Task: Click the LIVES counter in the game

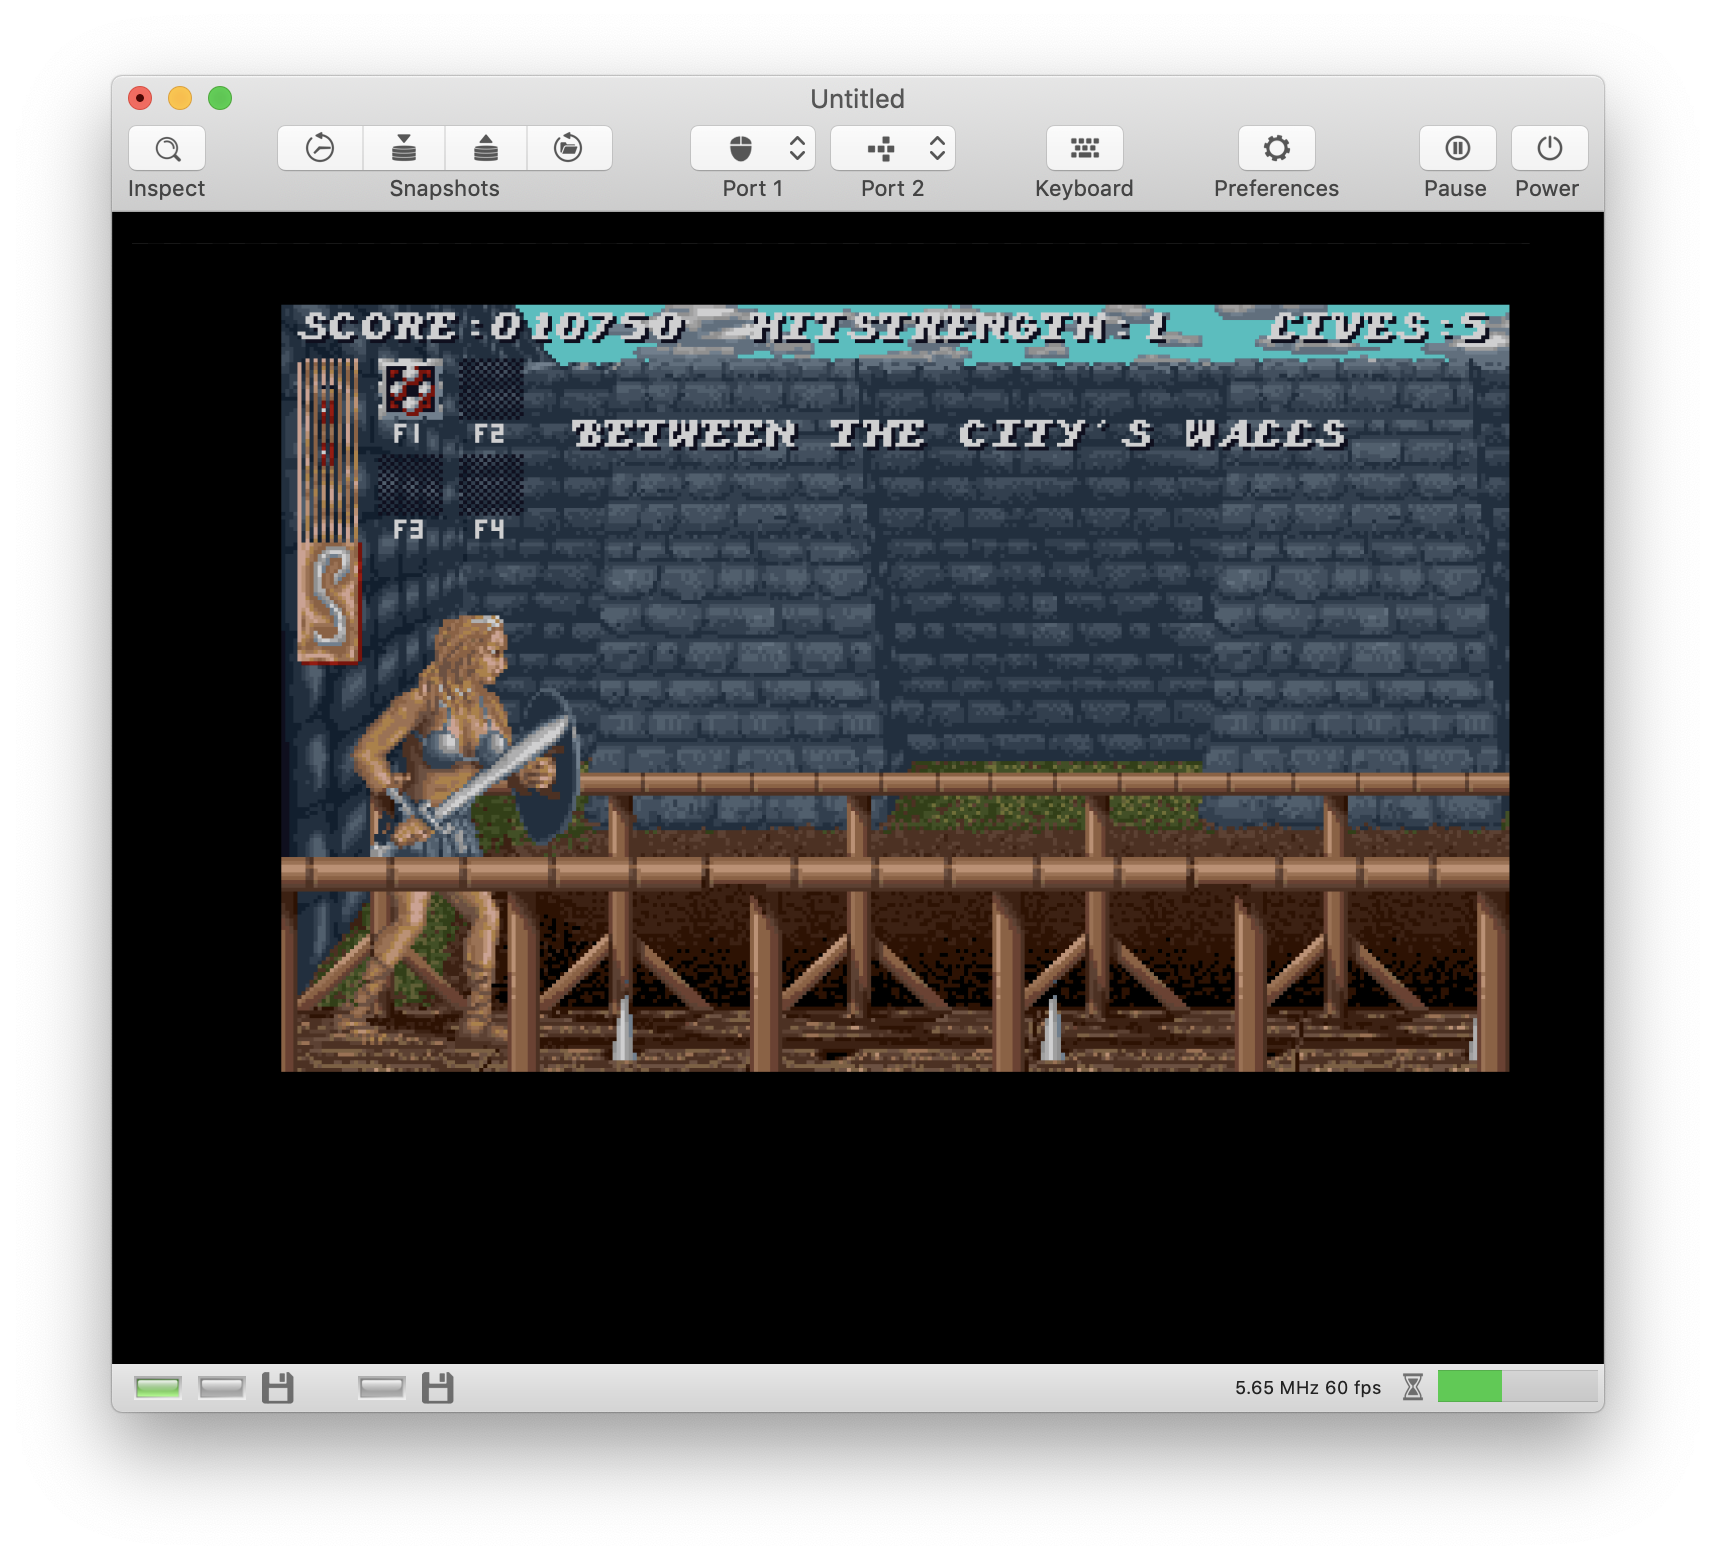Action: click(1380, 327)
